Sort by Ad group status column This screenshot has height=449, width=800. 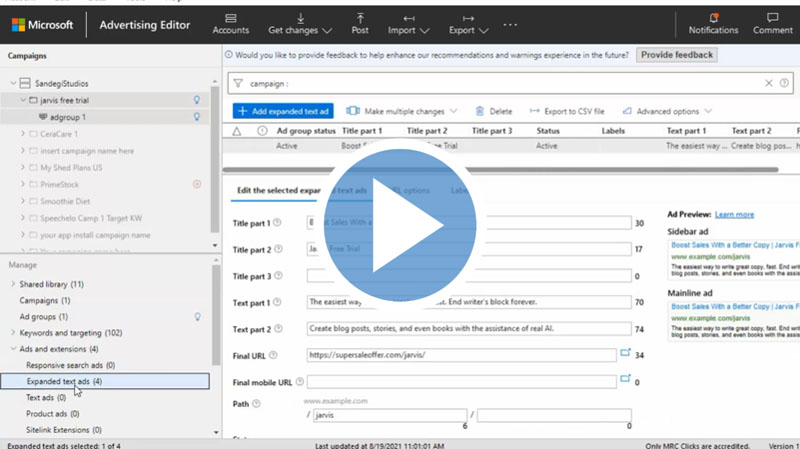click(x=306, y=131)
